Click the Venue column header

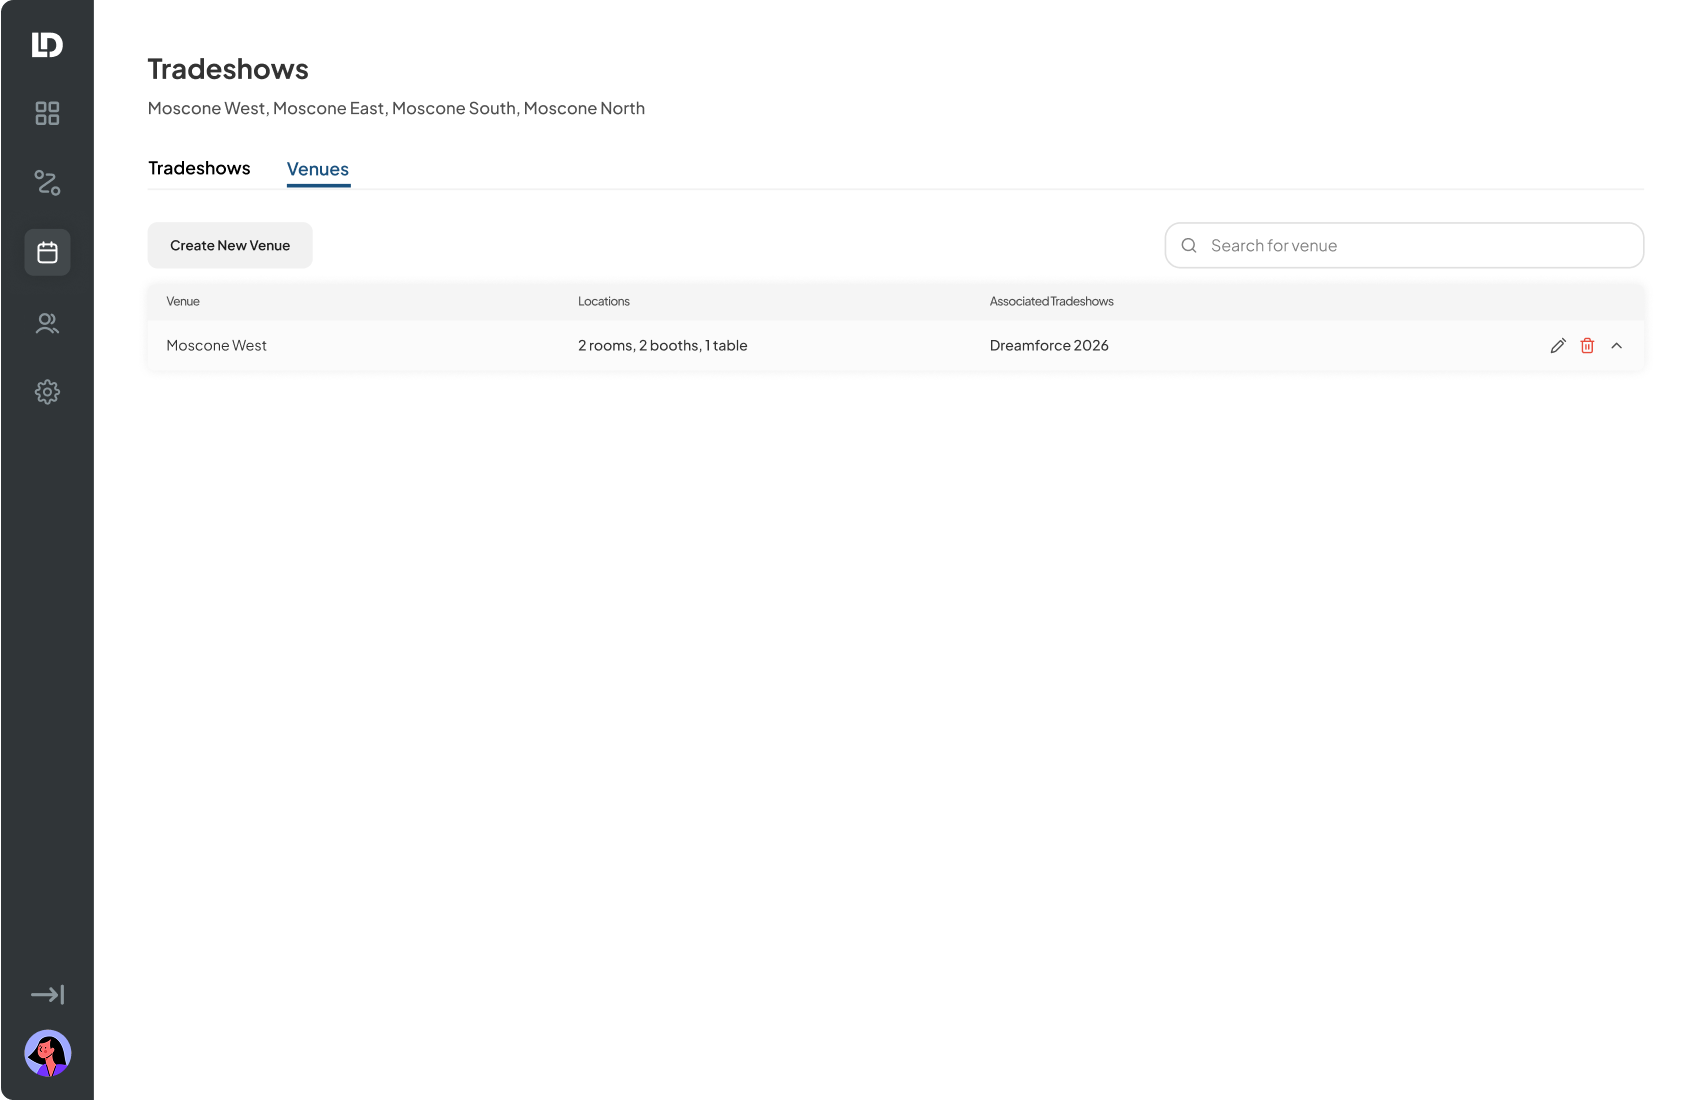(x=183, y=302)
